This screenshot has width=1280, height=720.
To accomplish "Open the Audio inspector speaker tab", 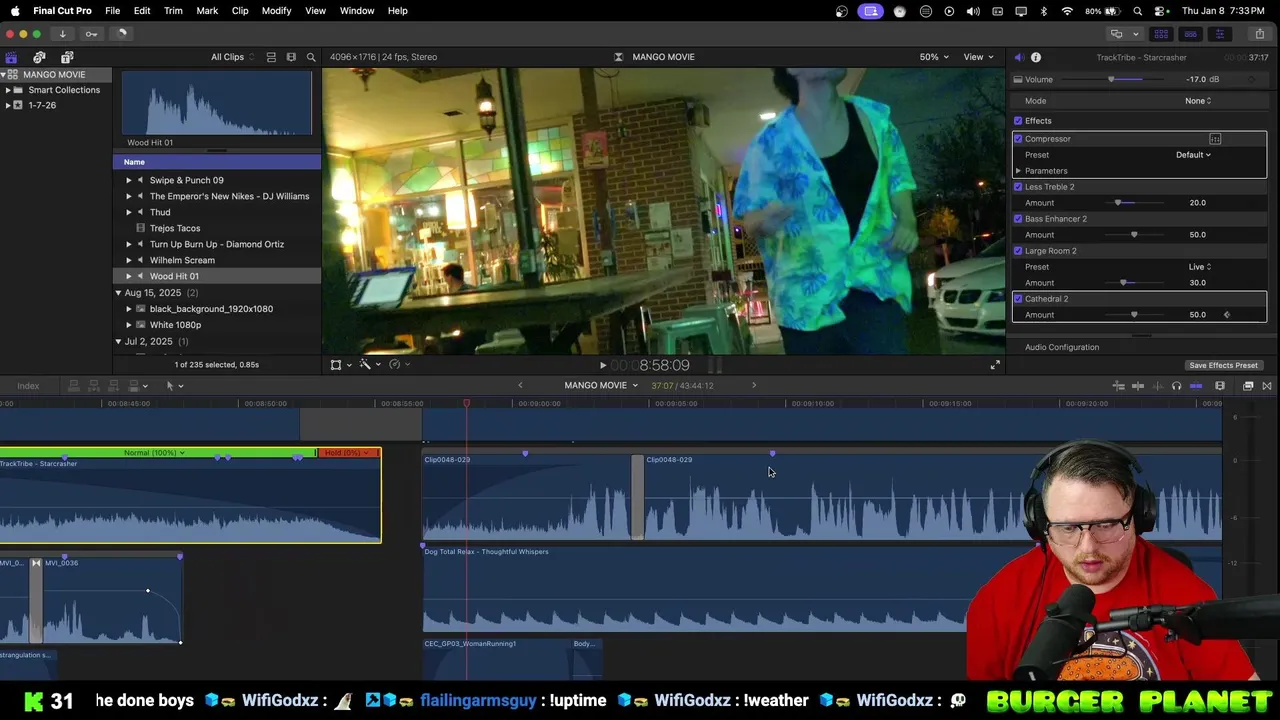I will pyautogui.click(x=1018, y=57).
